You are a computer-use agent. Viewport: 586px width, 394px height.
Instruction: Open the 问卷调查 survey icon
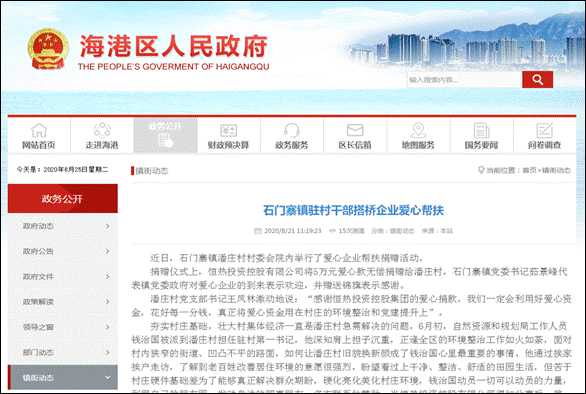point(545,130)
